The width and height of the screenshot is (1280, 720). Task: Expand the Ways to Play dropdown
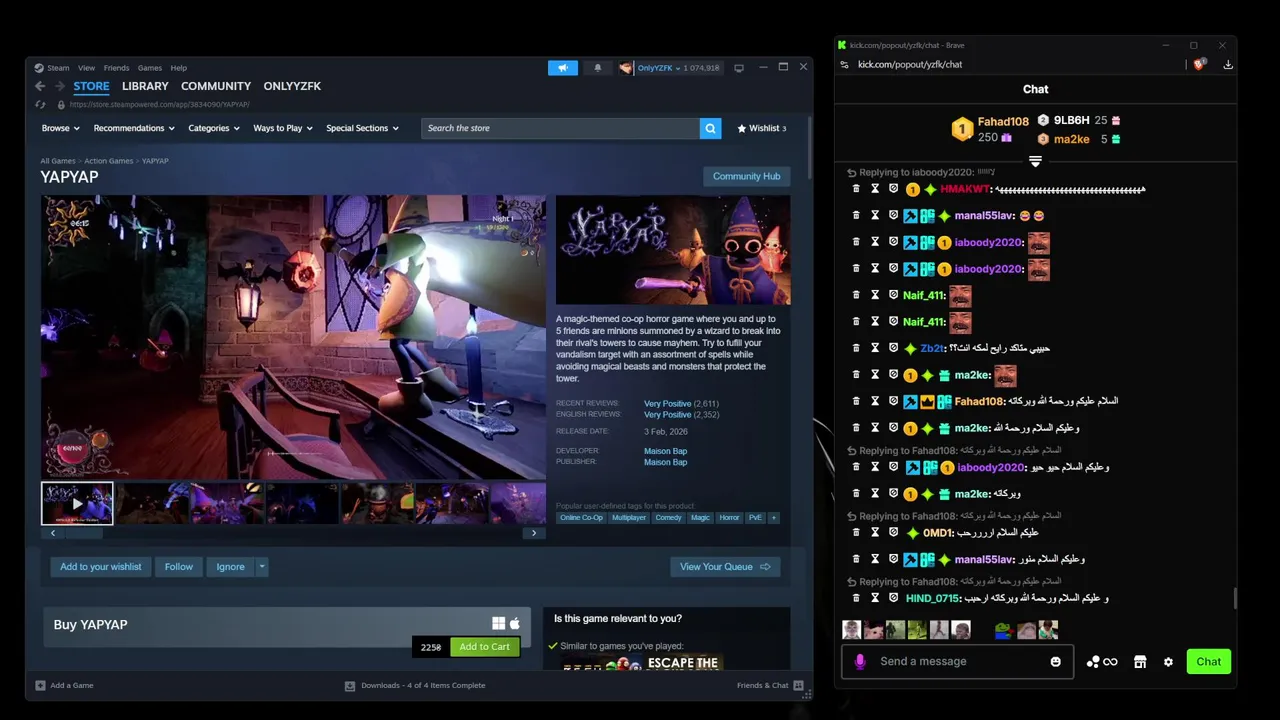point(283,128)
